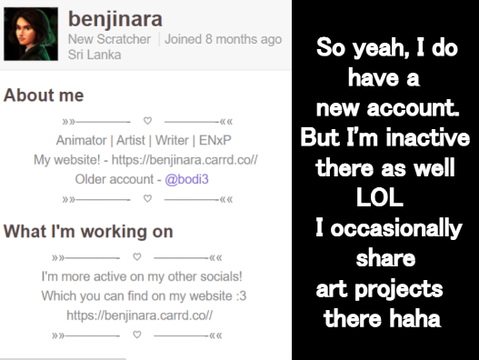Screen dimensions: 479x360
Task: Click the I'm more active on my other socials line
Action: tap(142, 277)
